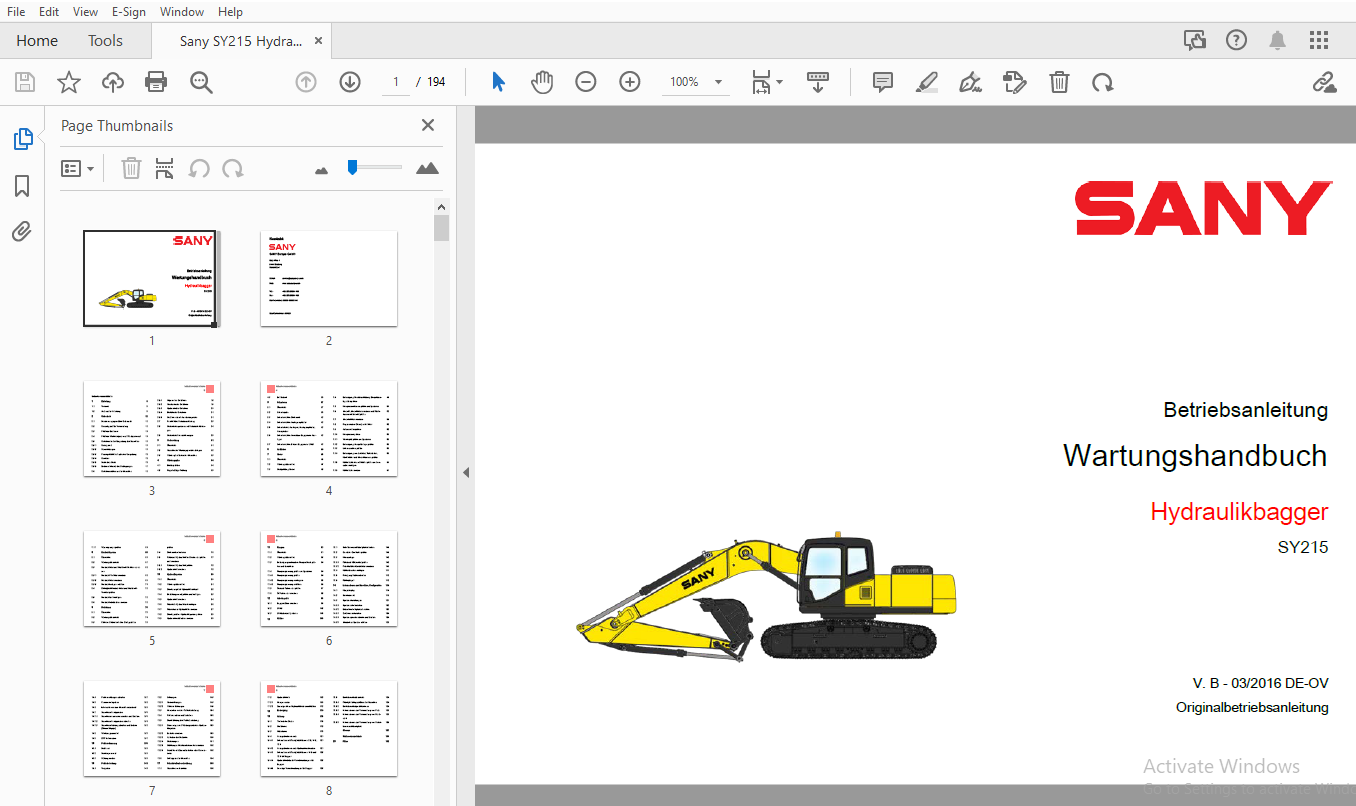Select page 7 thumbnail
Viewport: 1356px width, 806px height.
pos(151,728)
